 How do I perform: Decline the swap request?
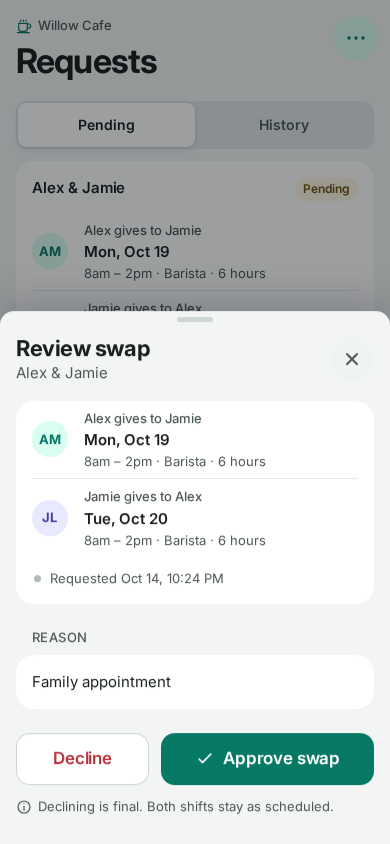tap(82, 758)
